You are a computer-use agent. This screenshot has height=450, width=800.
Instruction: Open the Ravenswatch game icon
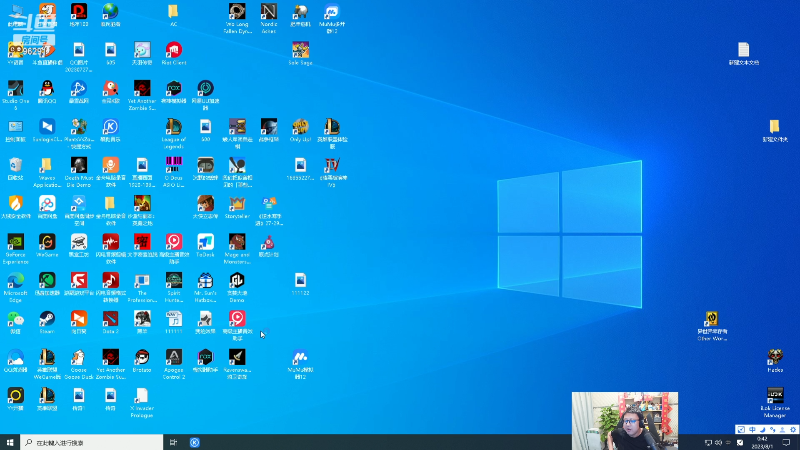pyautogui.click(x=237, y=364)
